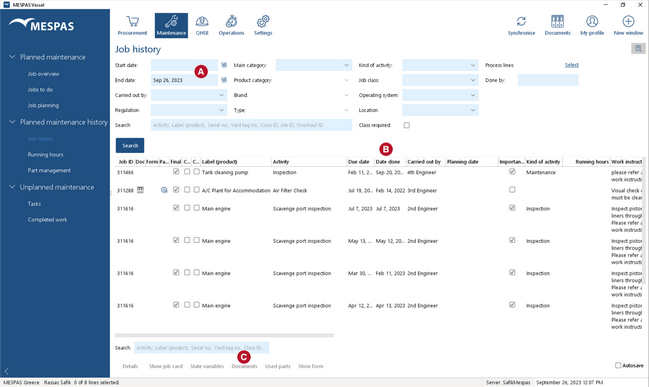The width and height of the screenshot is (649, 387).
Task: Click State variables
Action: (207, 366)
